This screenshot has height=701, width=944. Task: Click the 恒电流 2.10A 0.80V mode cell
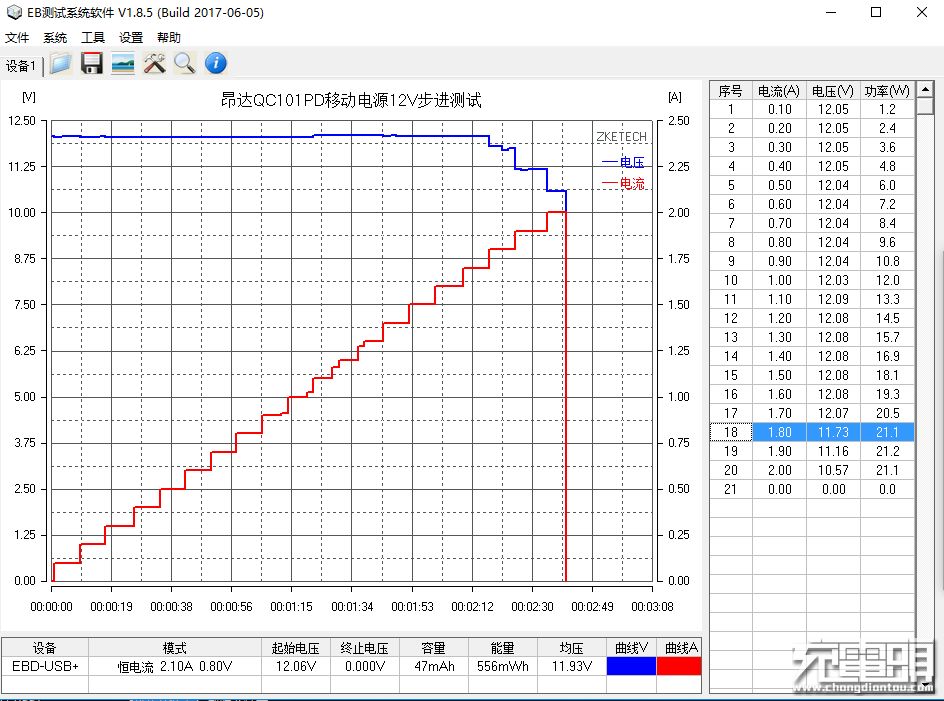pyautogui.click(x=175, y=666)
